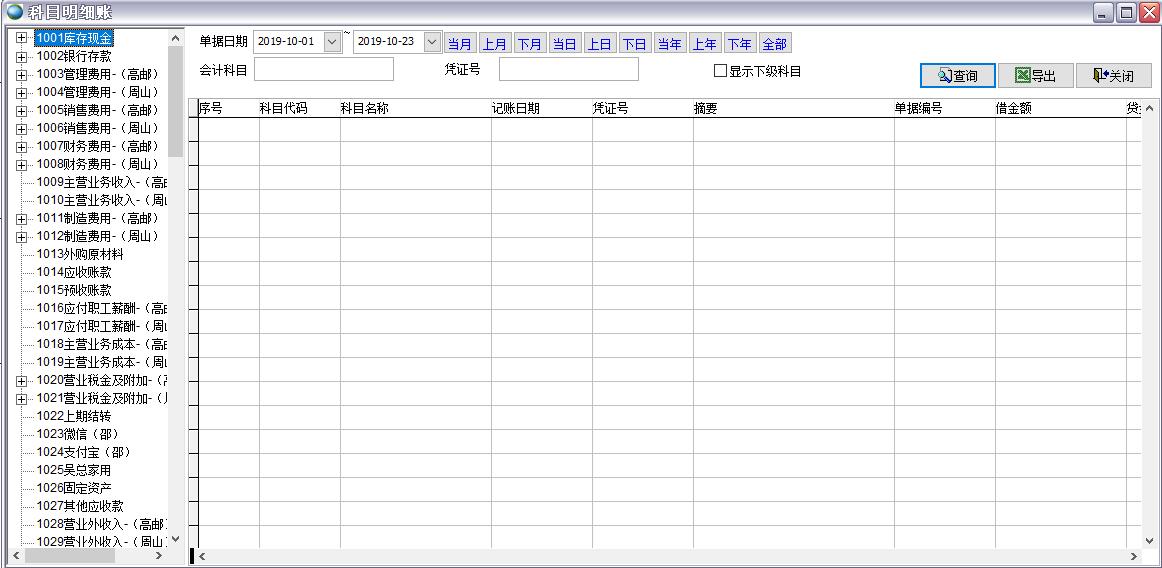Choose the 全部 date range option

(x=774, y=44)
